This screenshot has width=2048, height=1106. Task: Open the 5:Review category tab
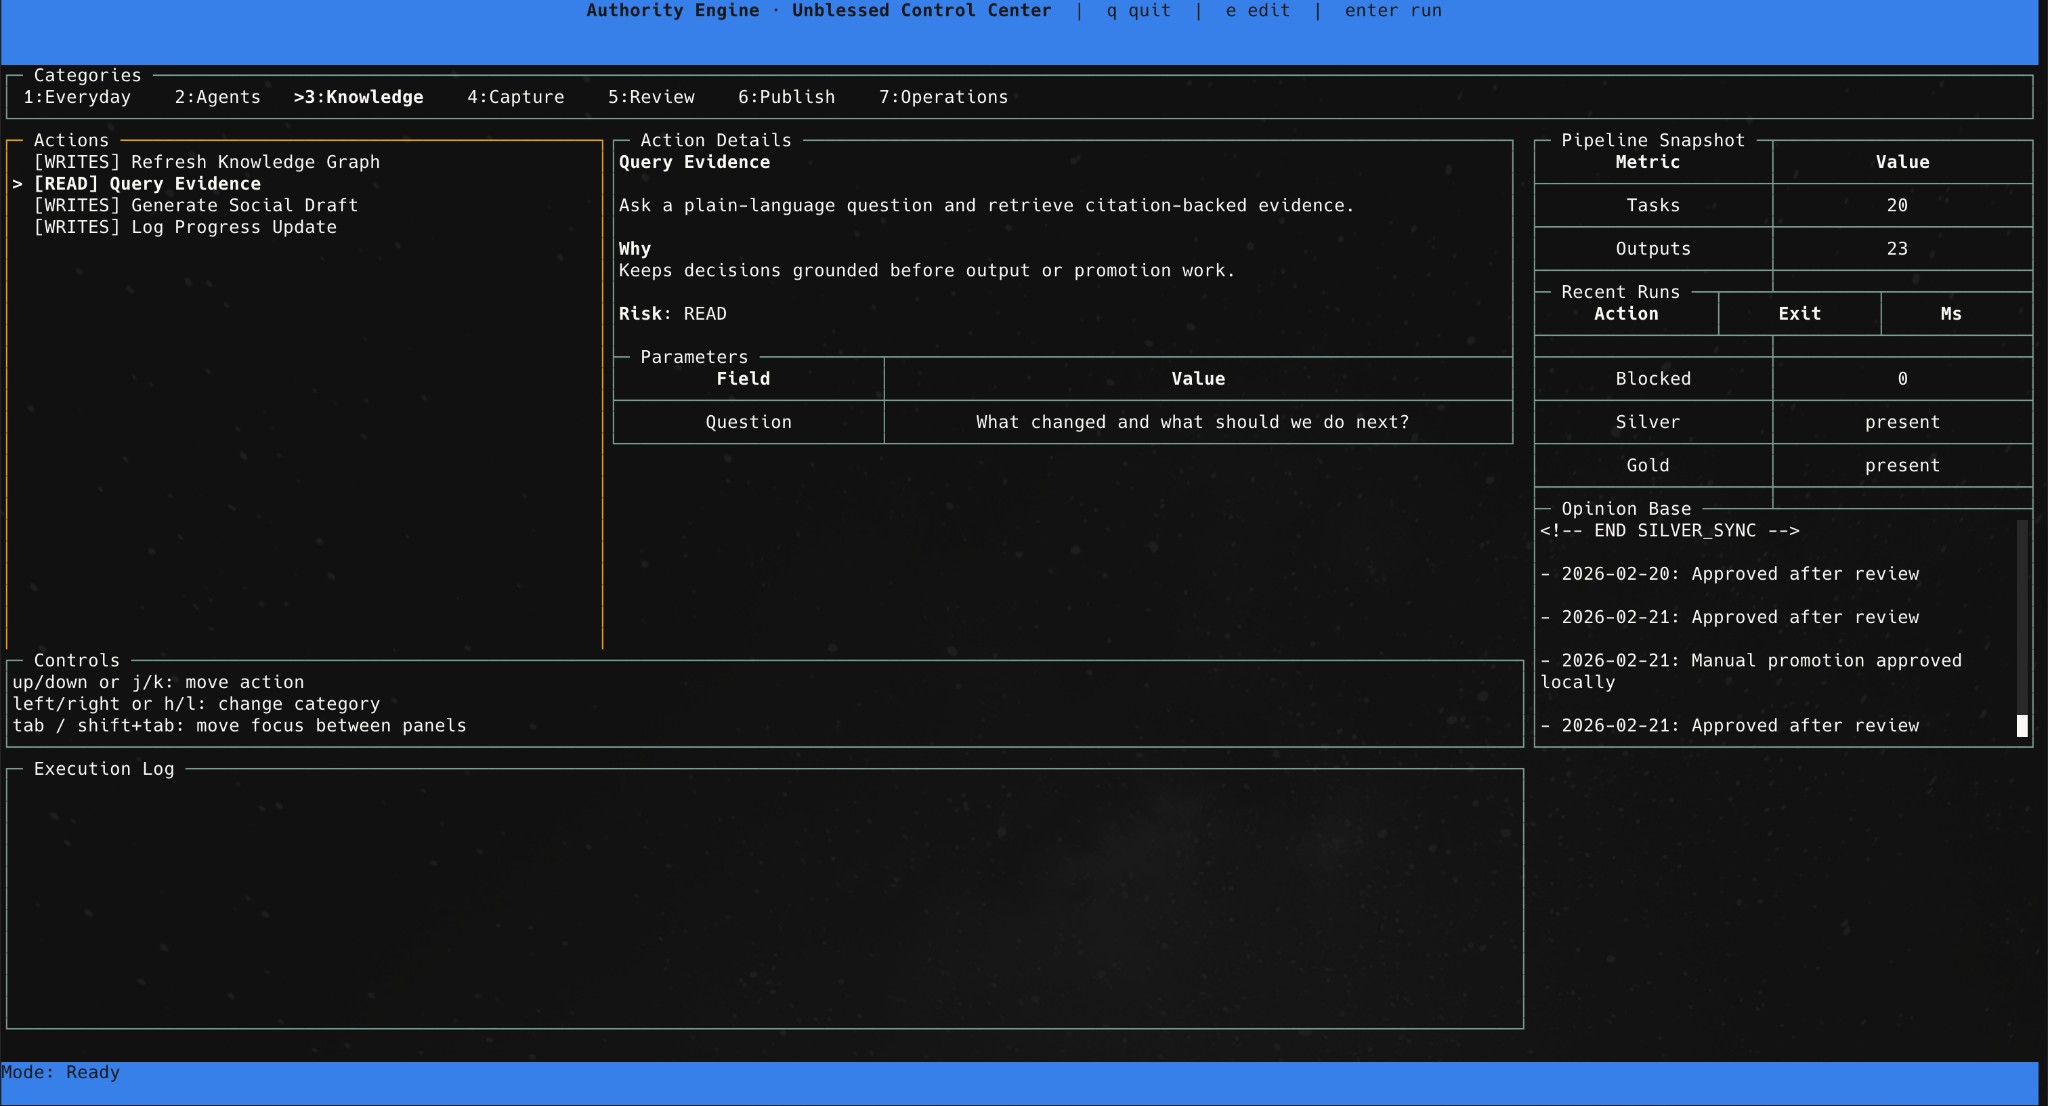(x=651, y=97)
